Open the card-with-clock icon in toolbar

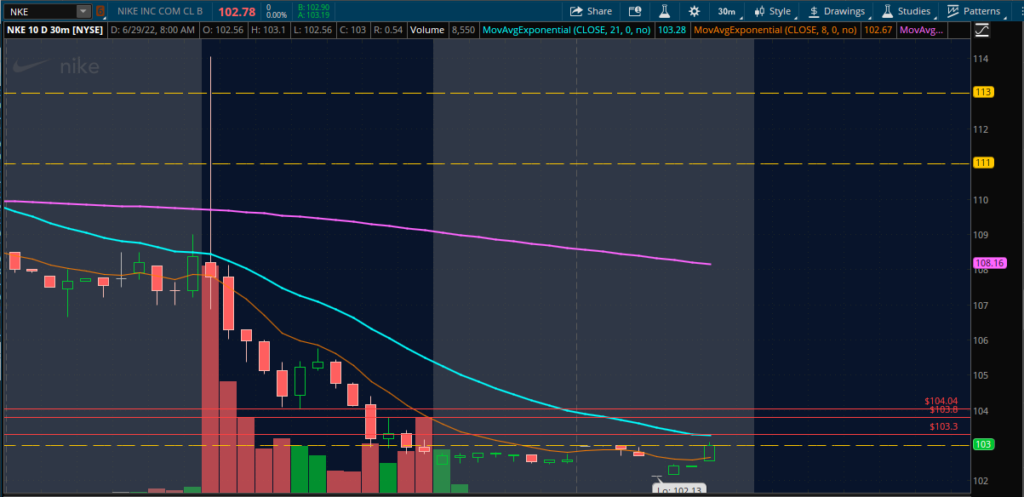[635, 11]
